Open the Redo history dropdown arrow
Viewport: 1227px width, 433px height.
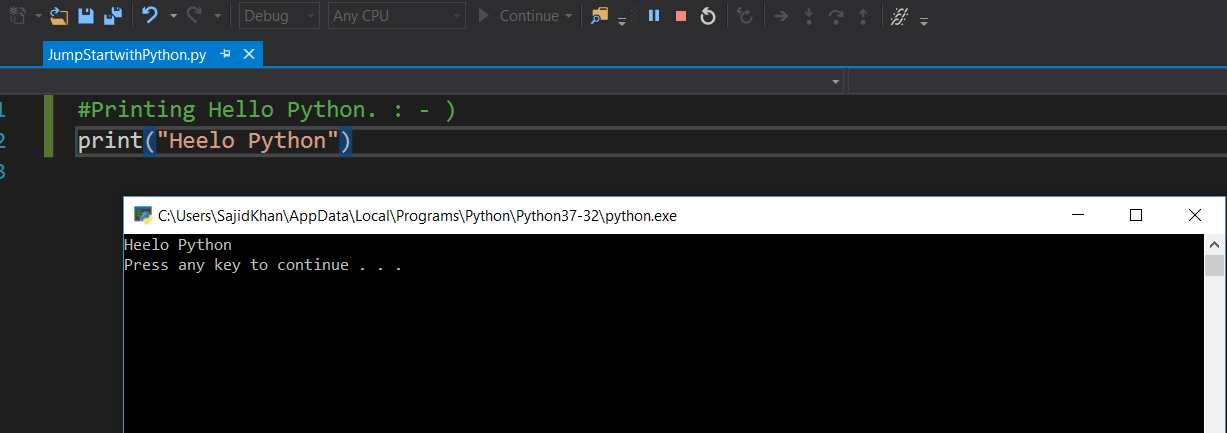[217, 16]
